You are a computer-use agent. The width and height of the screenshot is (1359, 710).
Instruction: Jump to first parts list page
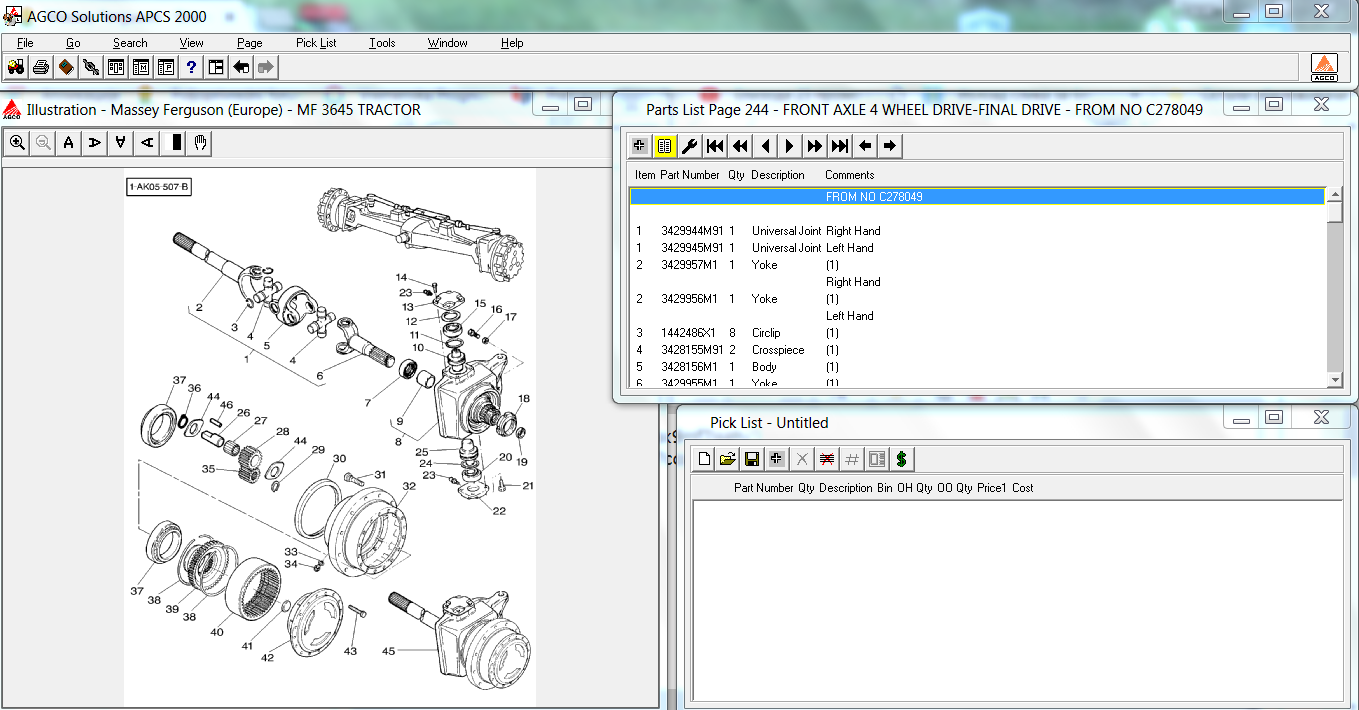pyautogui.click(x=715, y=146)
